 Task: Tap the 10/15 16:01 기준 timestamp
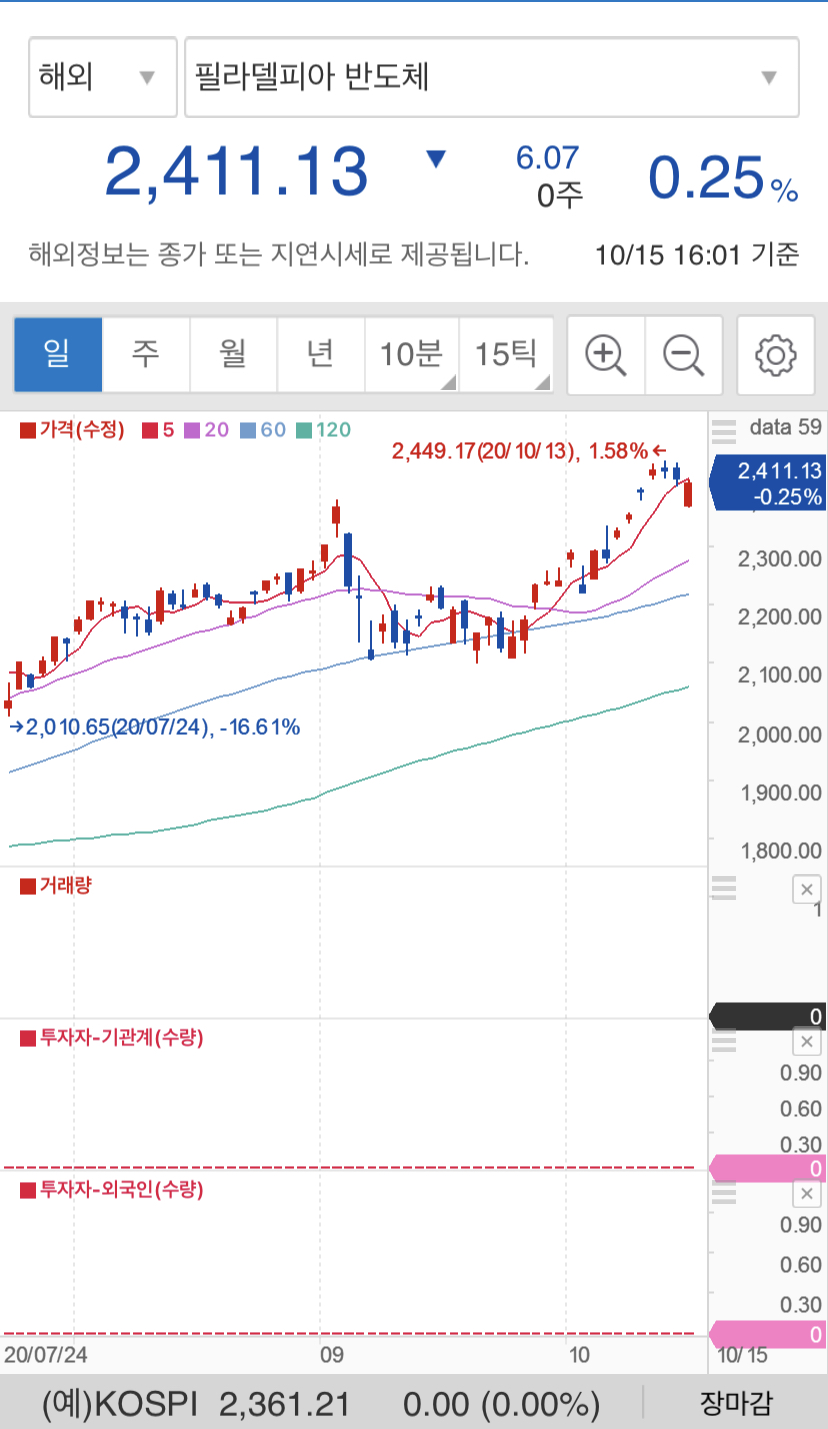pos(697,255)
